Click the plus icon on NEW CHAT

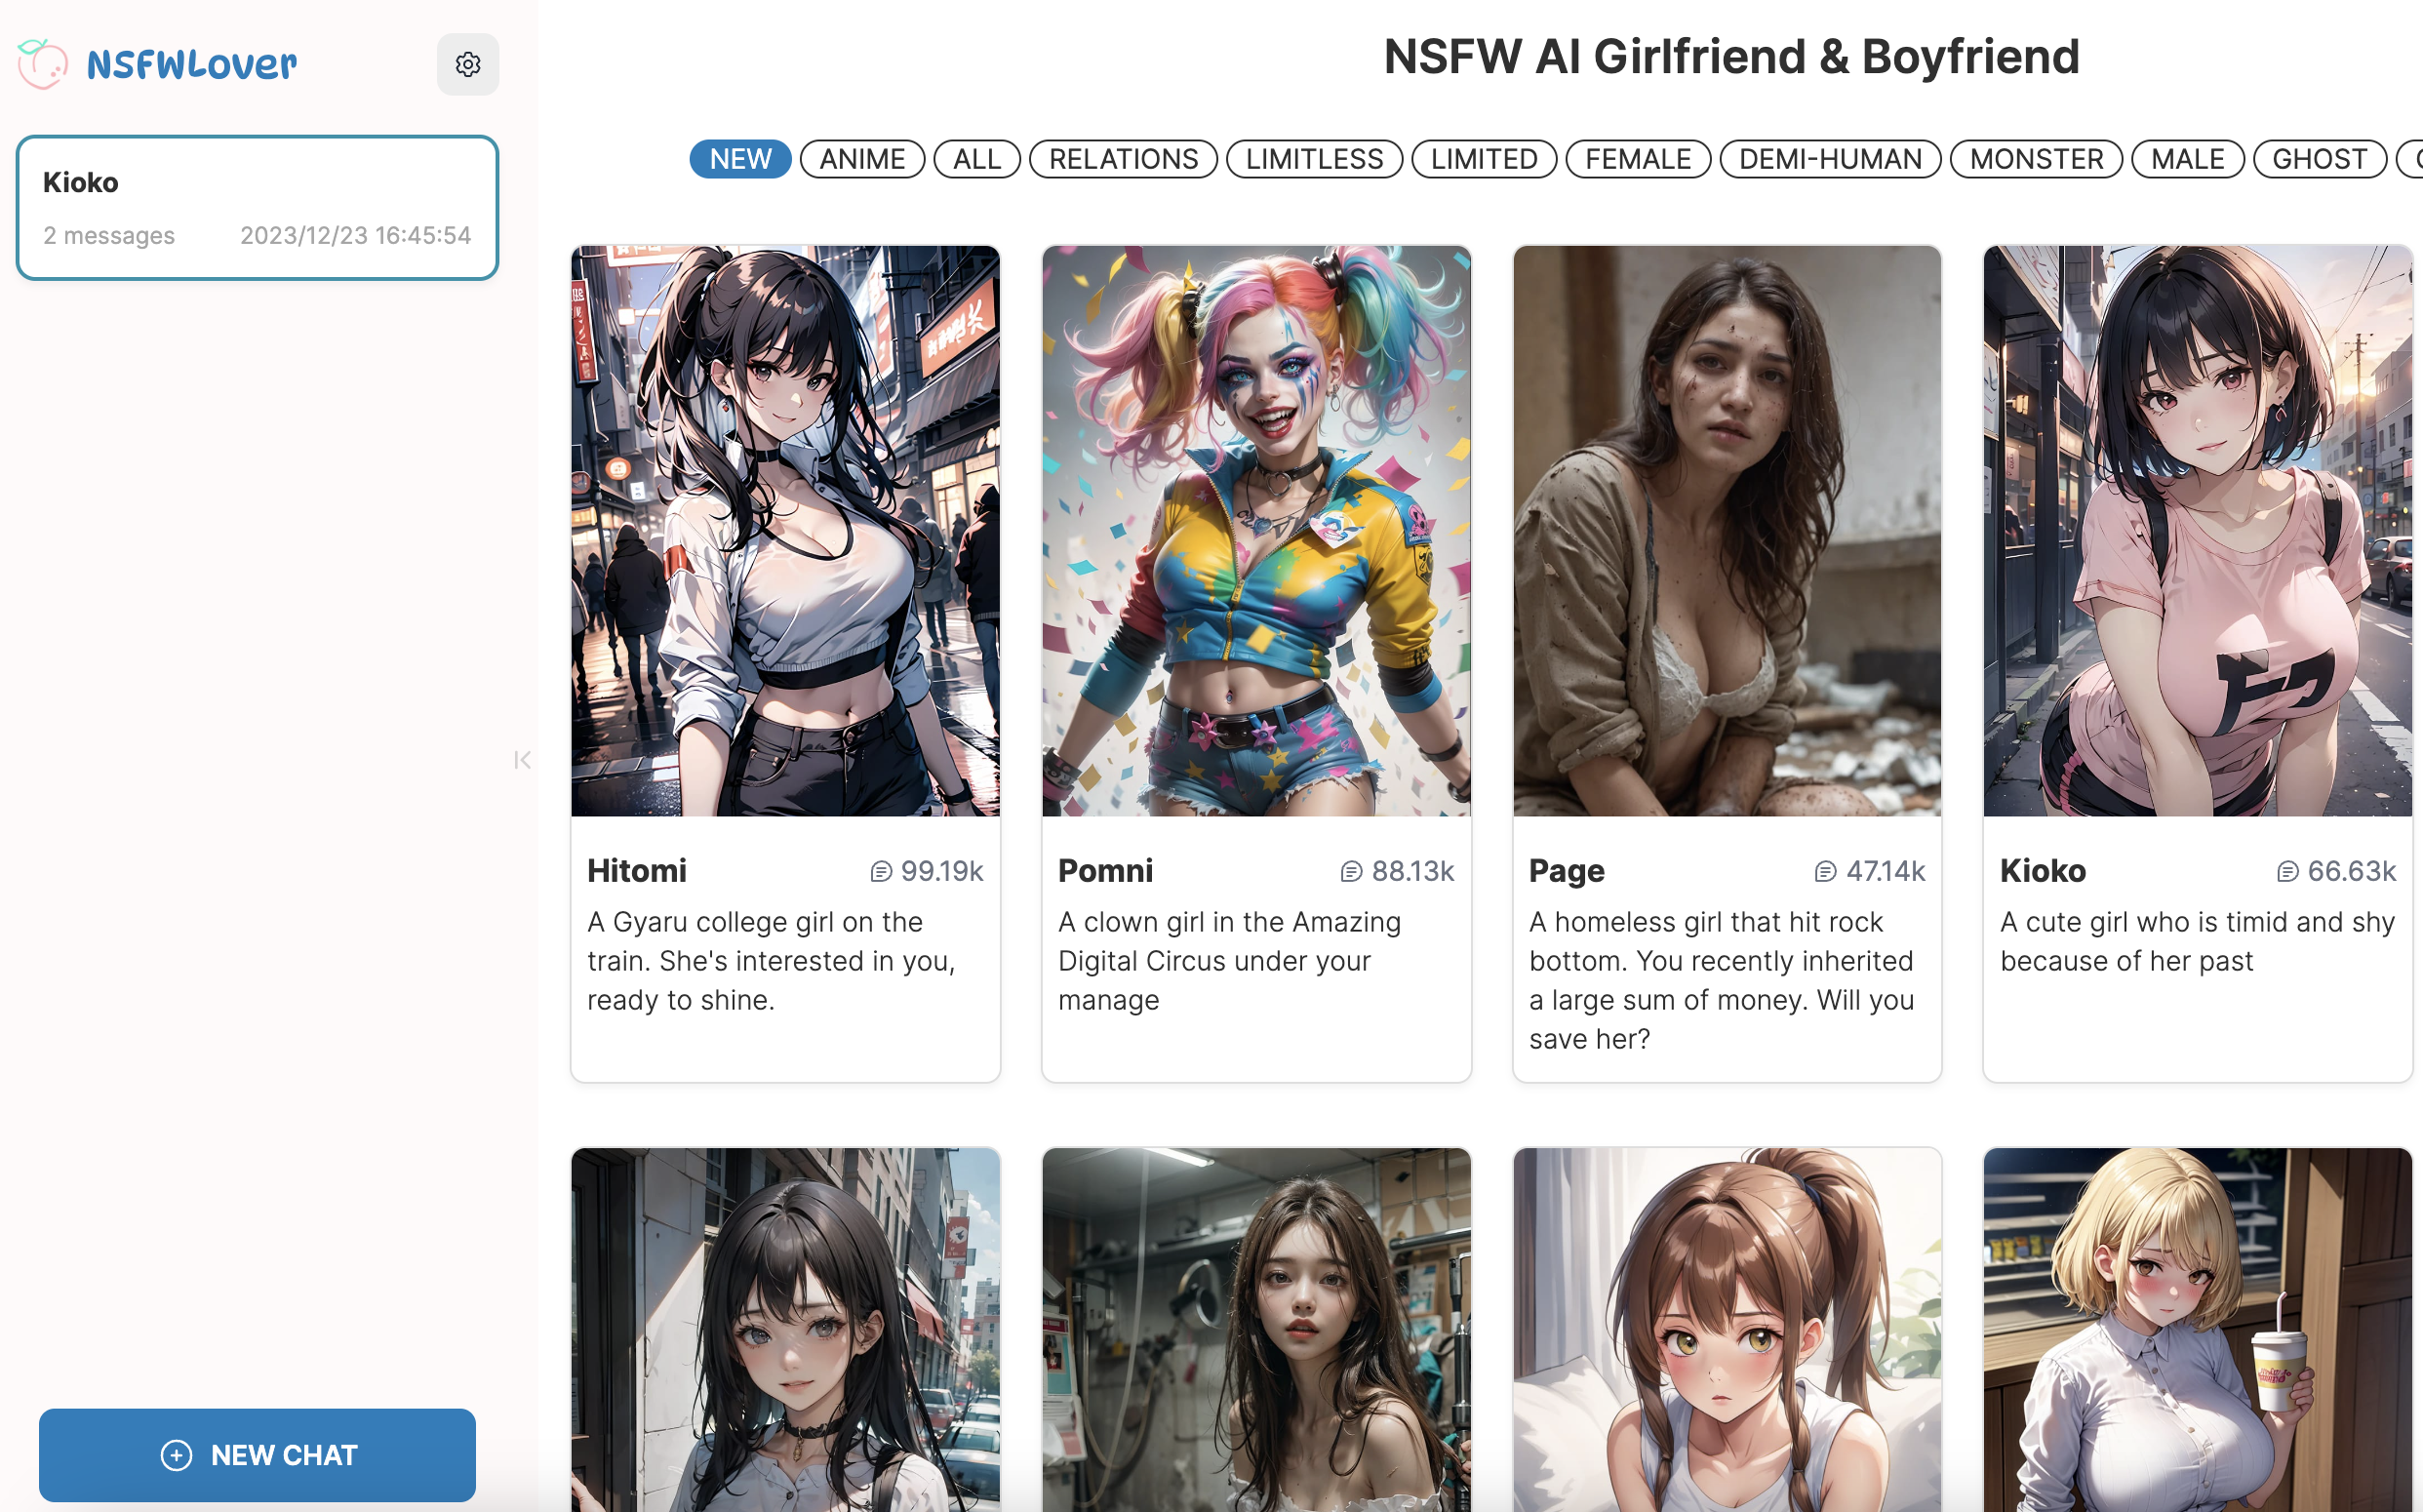point(176,1455)
